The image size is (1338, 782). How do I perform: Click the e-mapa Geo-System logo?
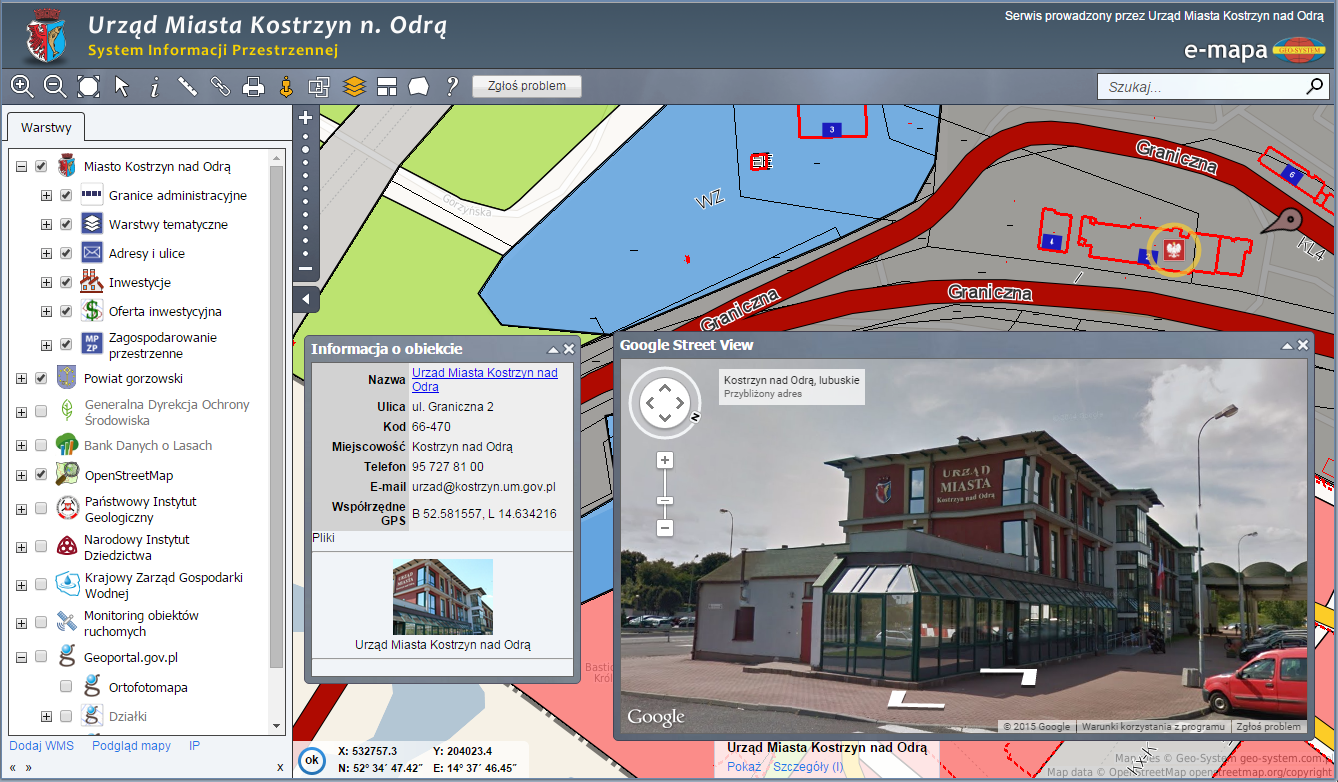1255,50
